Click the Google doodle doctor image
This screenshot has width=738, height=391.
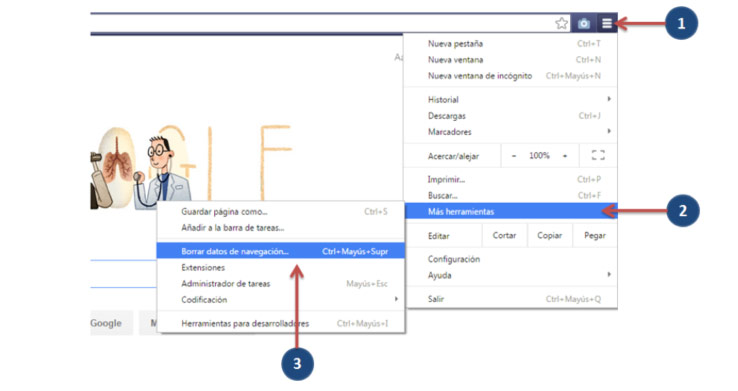click(x=161, y=172)
